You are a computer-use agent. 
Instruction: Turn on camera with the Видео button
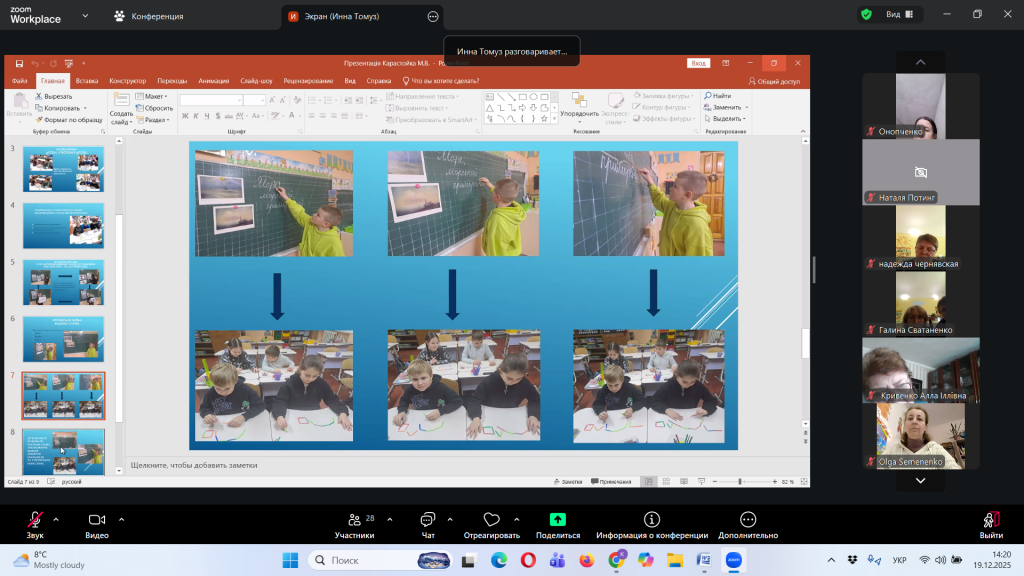tap(97, 520)
